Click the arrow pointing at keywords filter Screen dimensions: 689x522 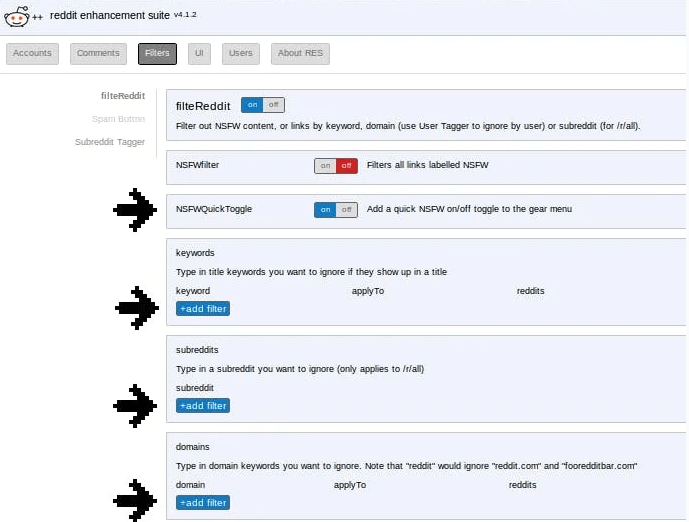click(x=133, y=308)
